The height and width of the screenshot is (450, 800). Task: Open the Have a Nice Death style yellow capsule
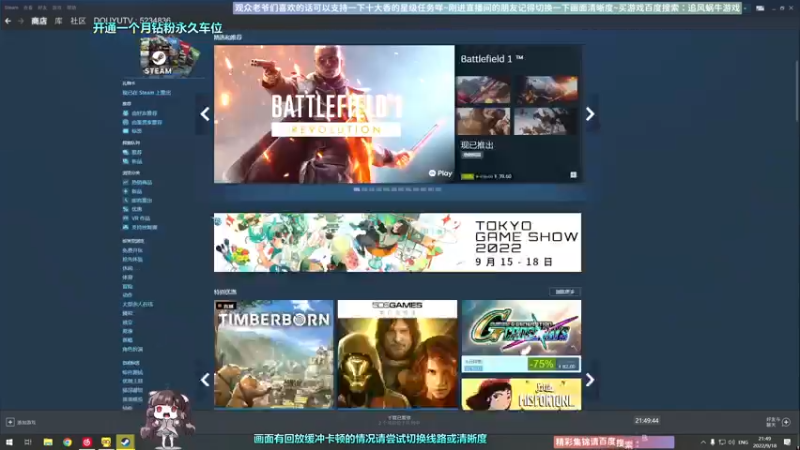(x=521, y=394)
